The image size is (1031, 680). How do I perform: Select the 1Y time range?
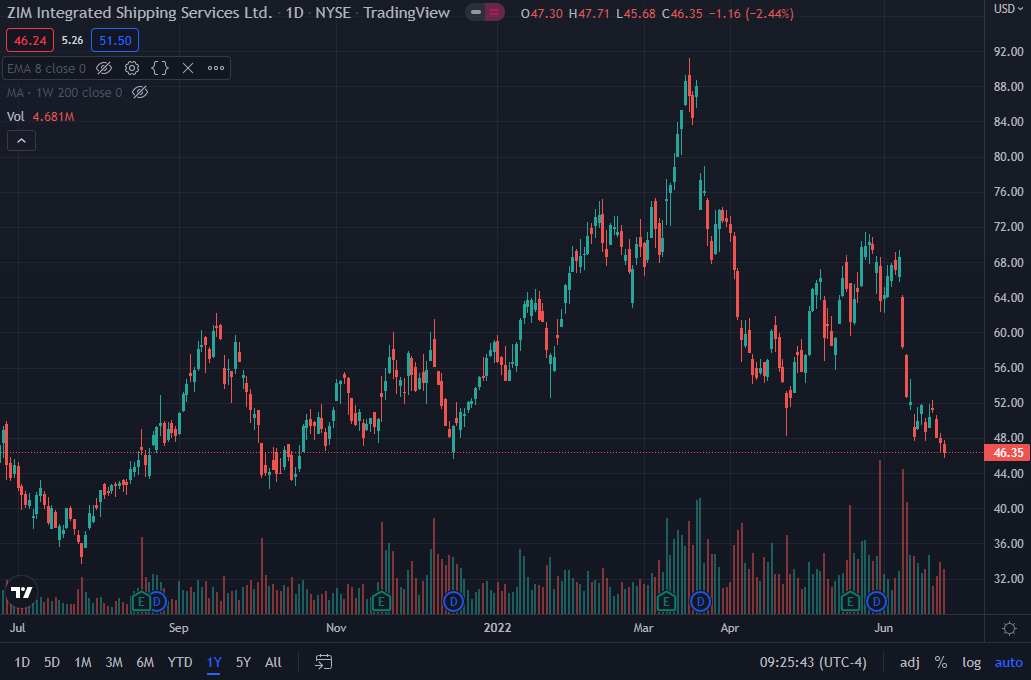(x=214, y=662)
